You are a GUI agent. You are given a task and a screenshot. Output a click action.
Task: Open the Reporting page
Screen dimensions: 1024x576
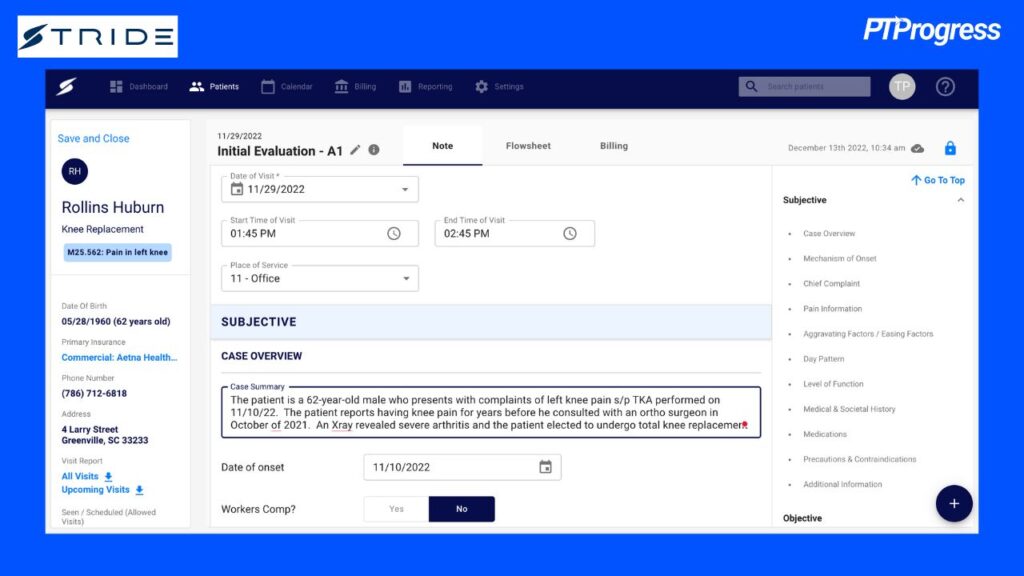click(x=425, y=86)
